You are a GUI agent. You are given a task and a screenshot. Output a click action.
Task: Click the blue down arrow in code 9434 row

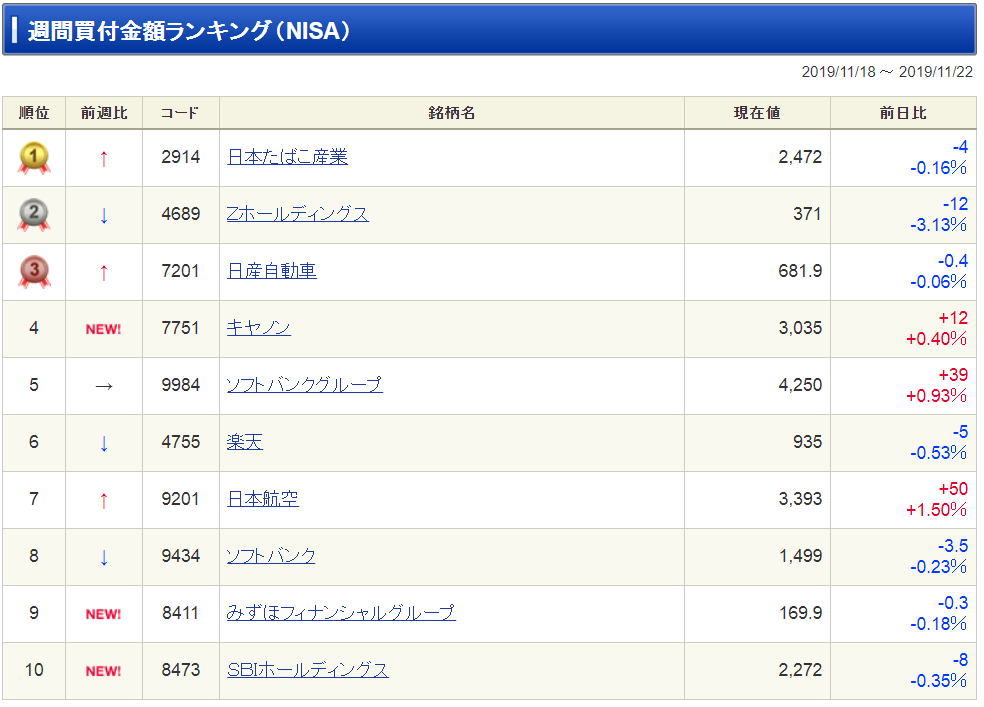104,557
